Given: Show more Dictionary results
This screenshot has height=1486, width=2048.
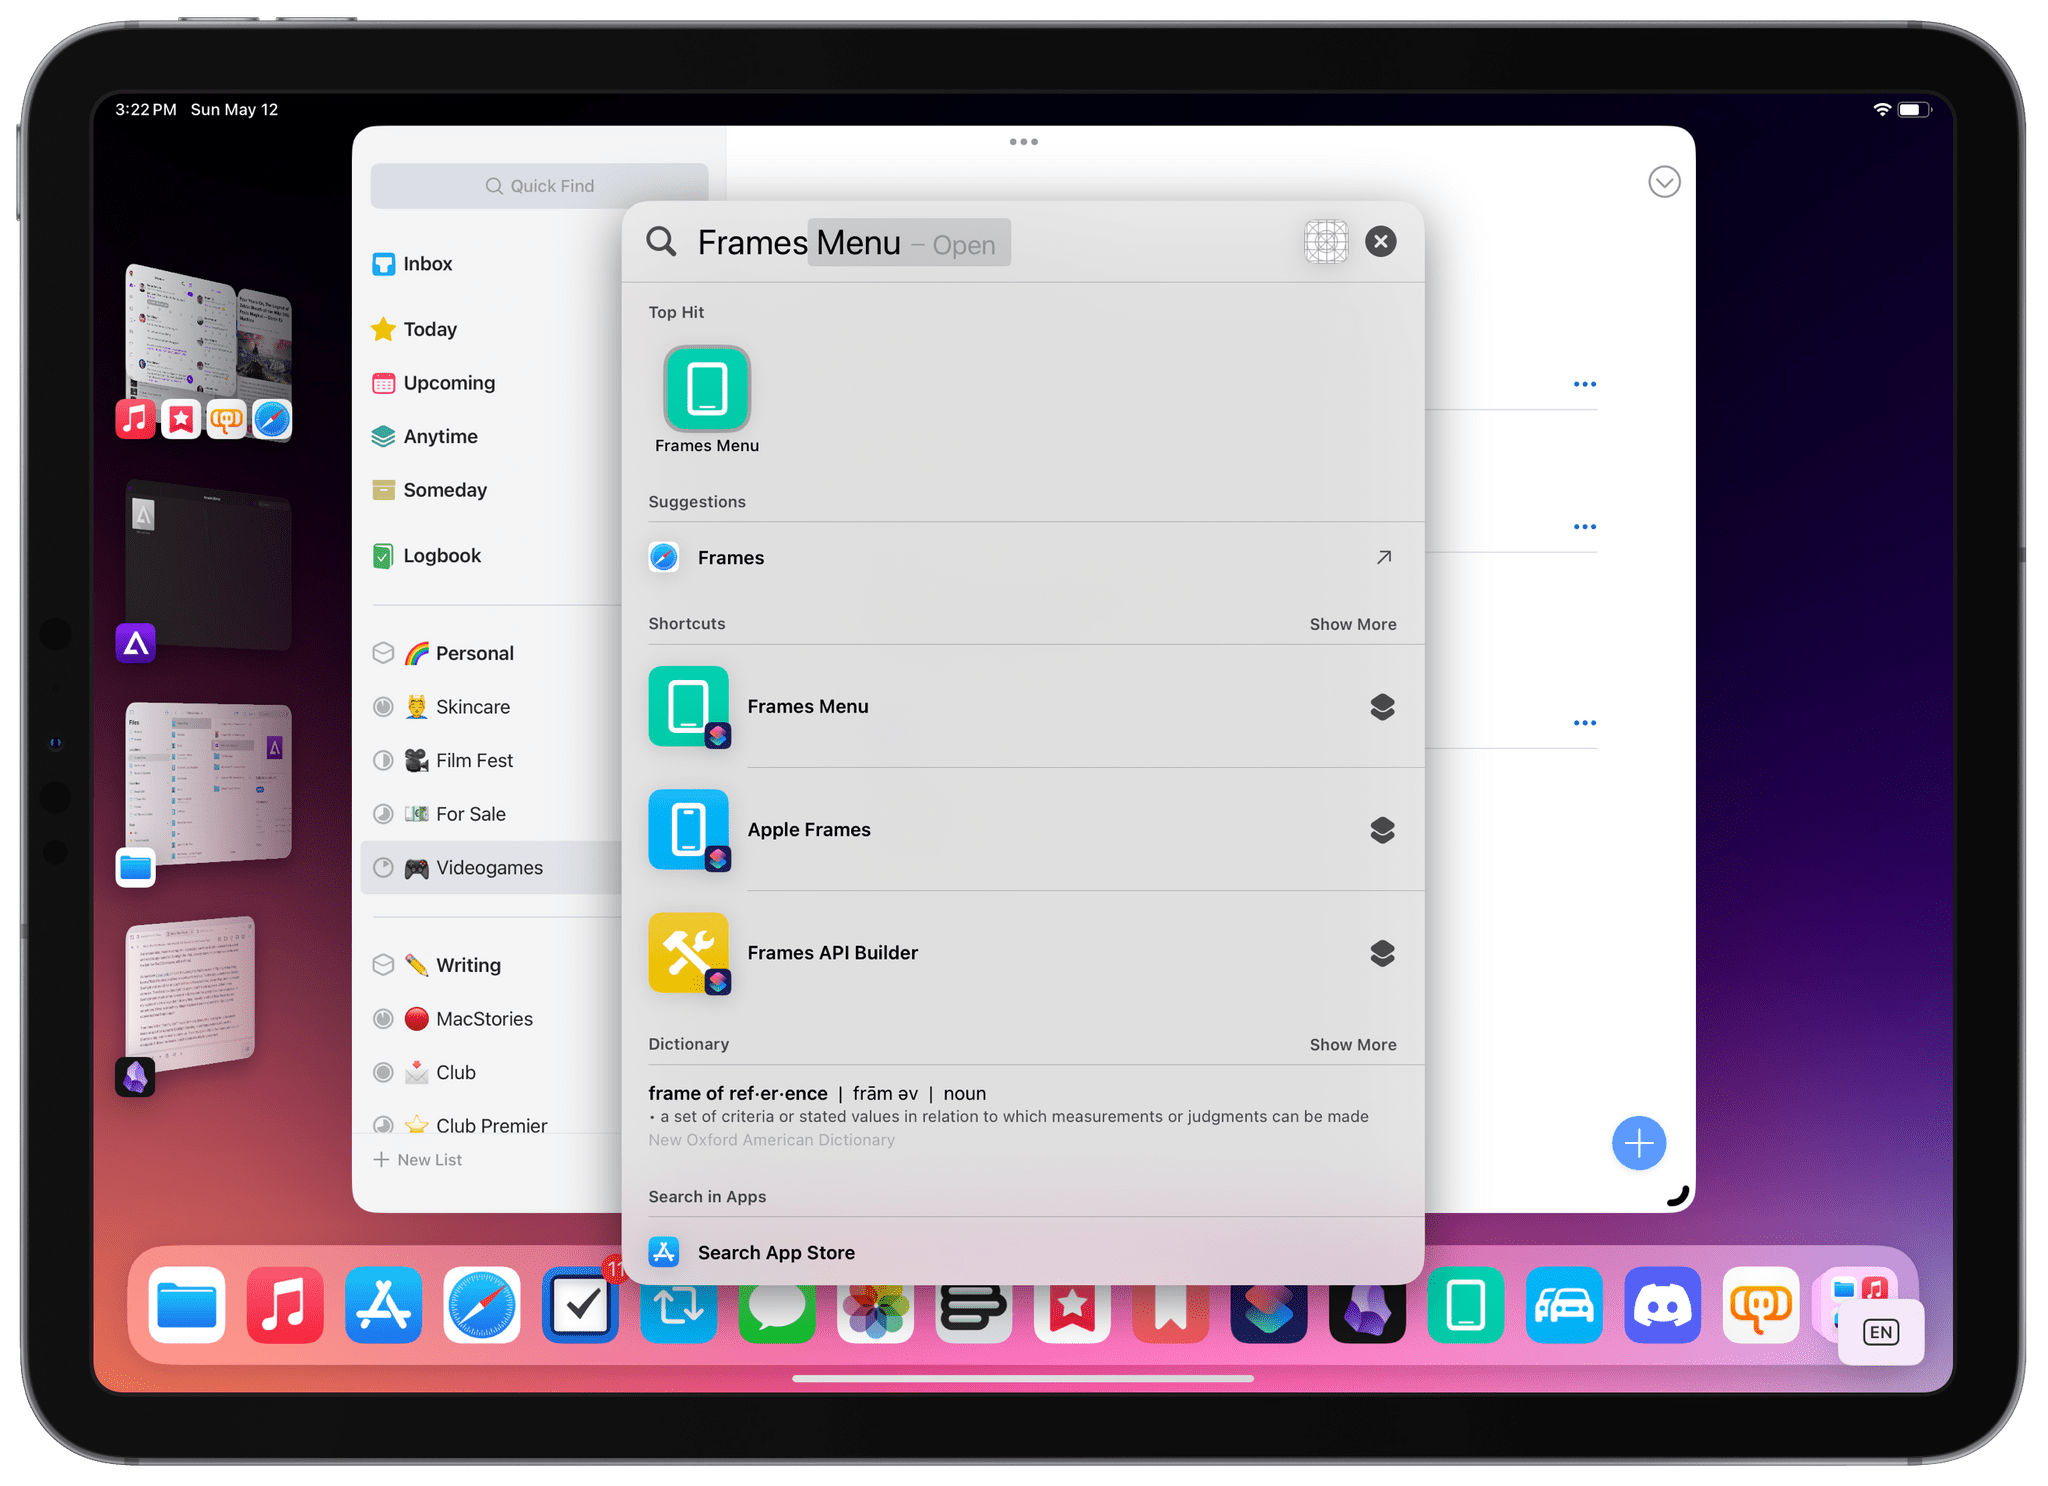Looking at the screenshot, I should pyautogui.click(x=1352, y=1045).
